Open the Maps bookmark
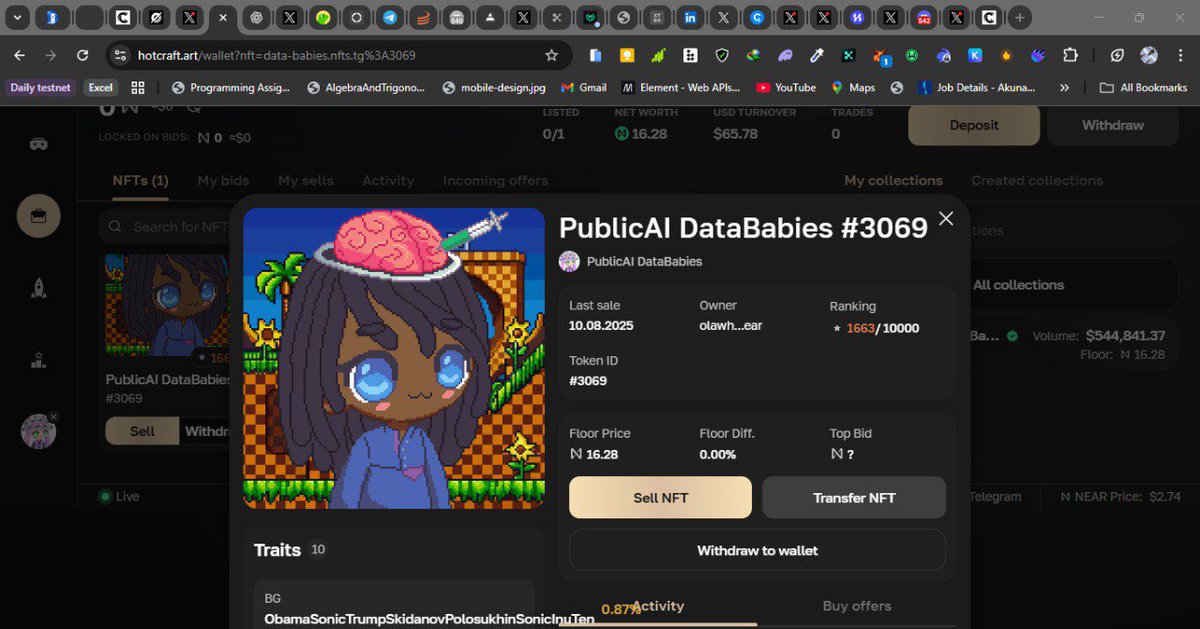The width and height of the screenshot is (1200, 629). click(852, 88)
